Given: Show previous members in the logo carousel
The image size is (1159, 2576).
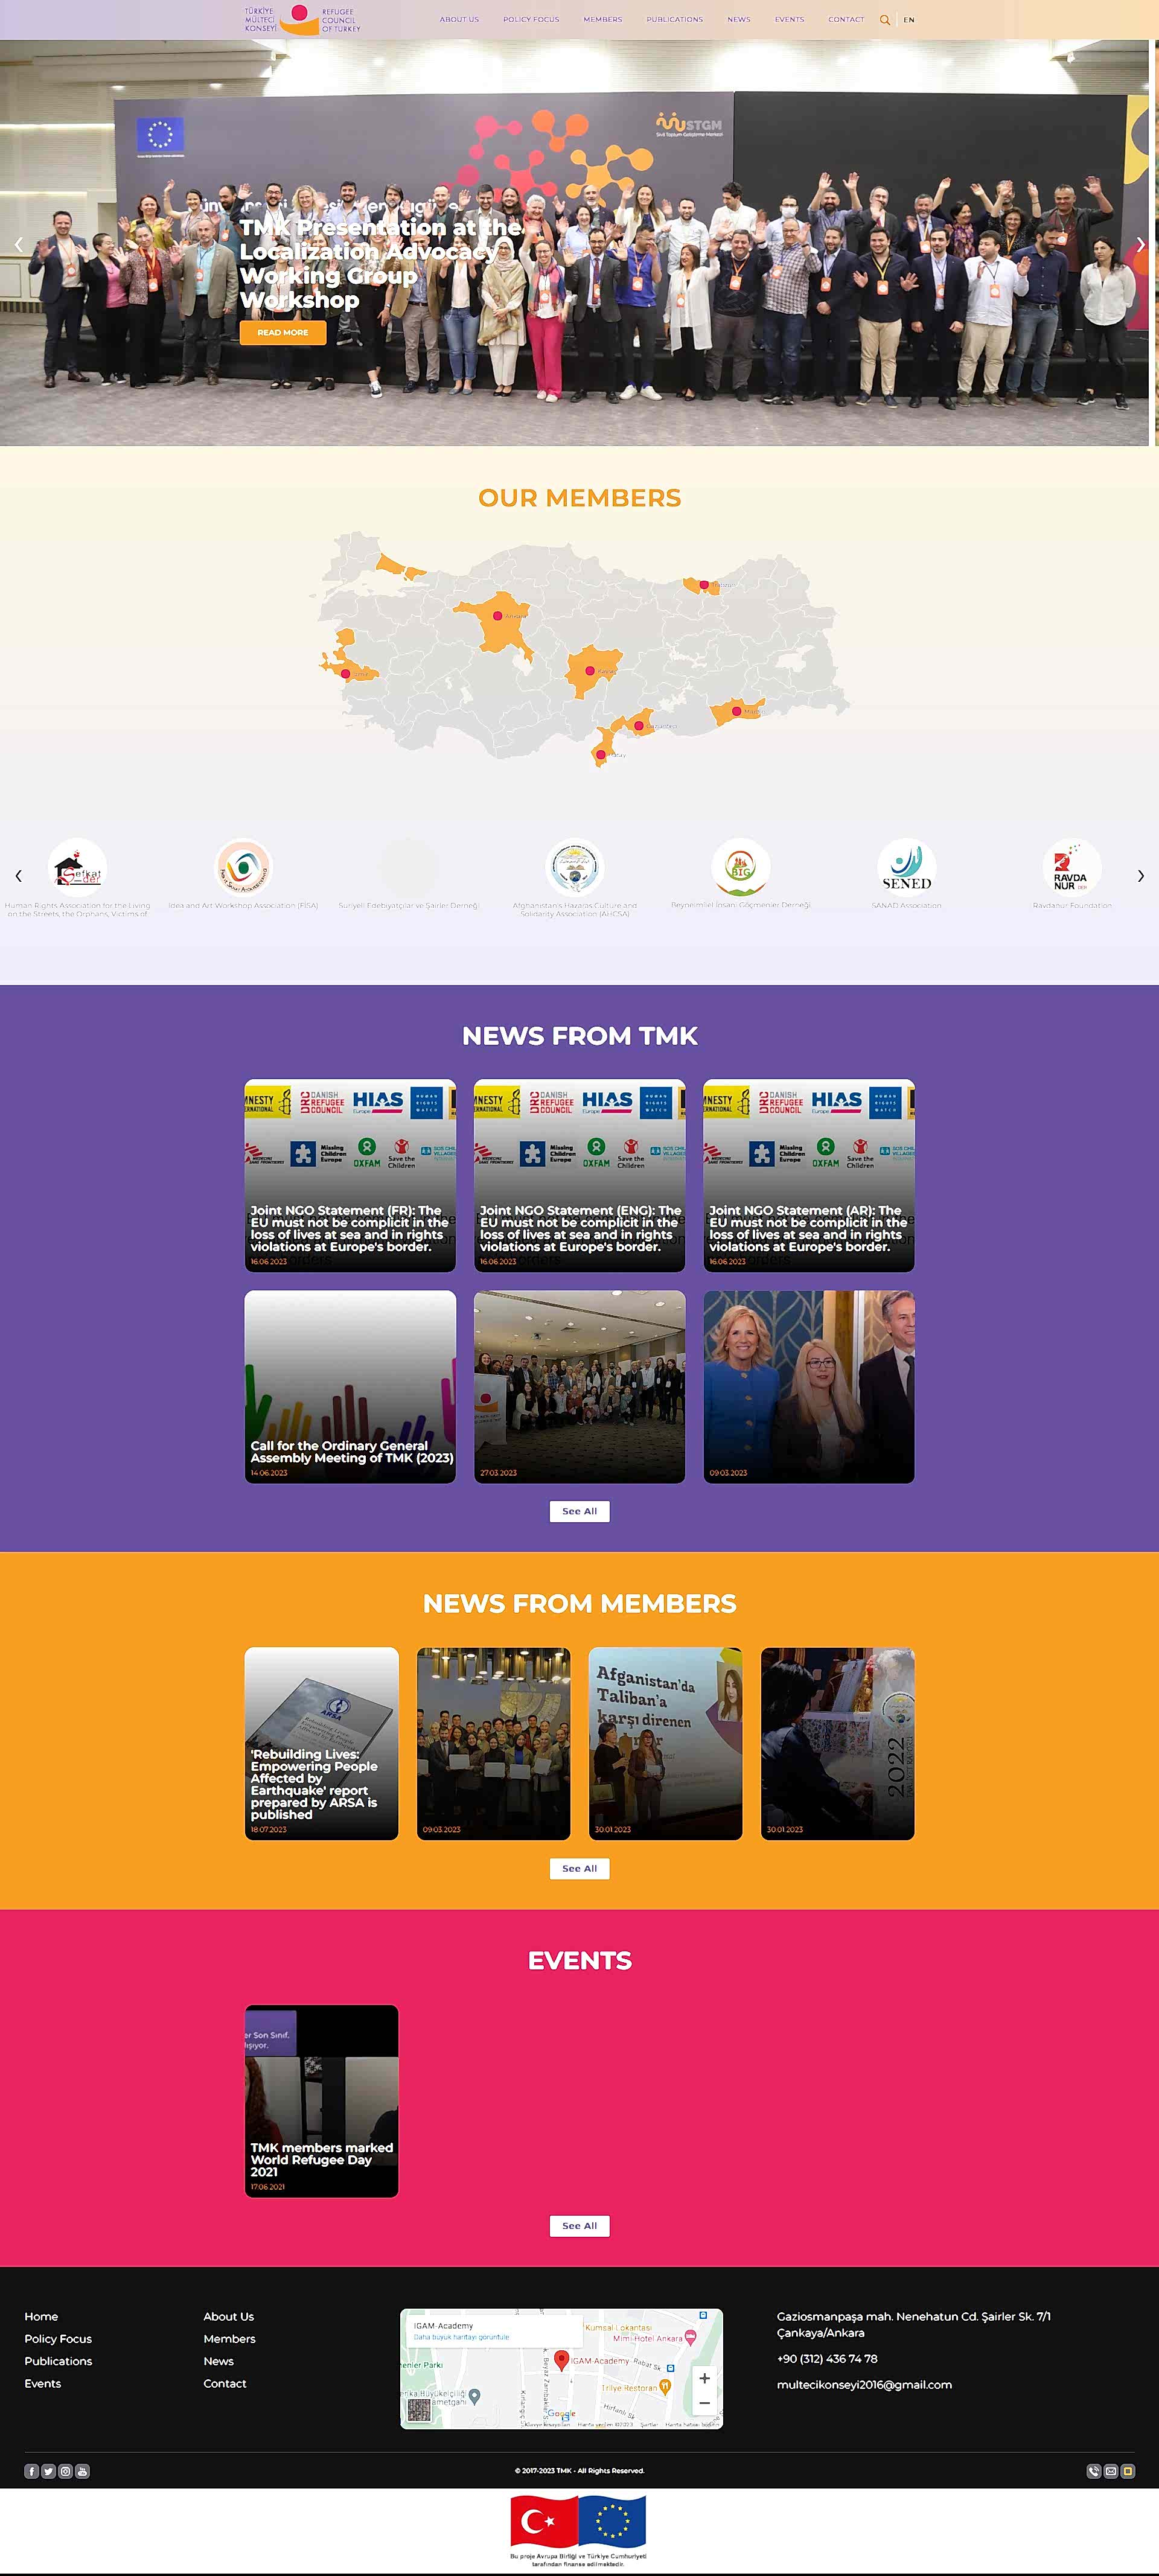Looking at the screenshot, I should (x=18, y=876).
